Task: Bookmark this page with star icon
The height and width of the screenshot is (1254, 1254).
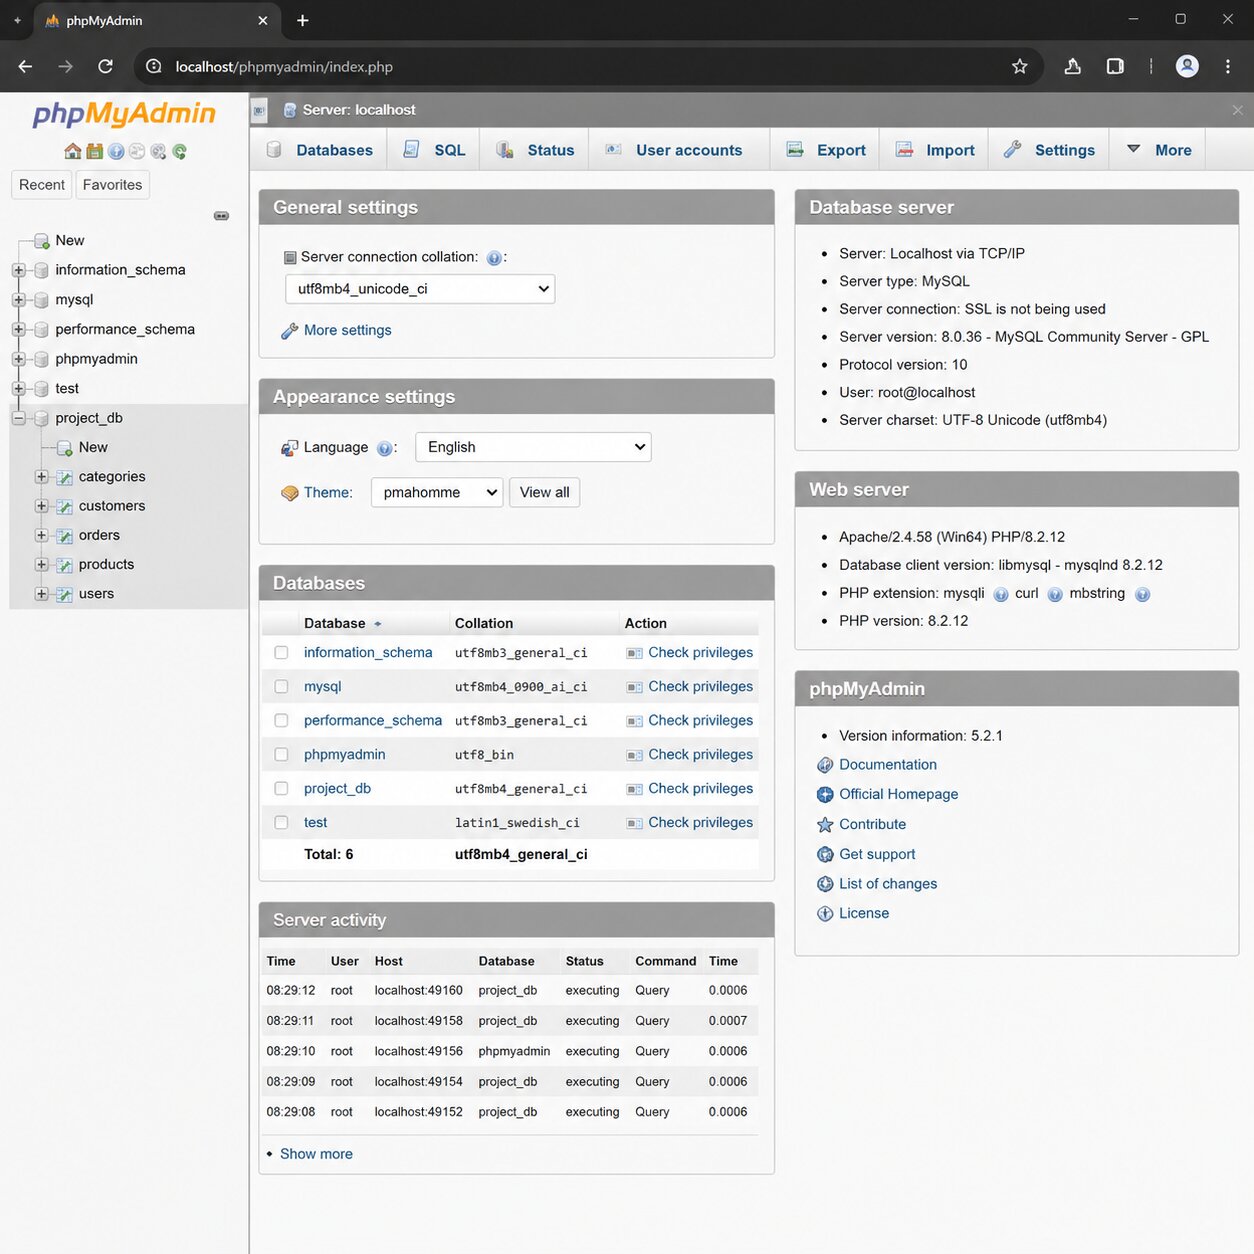Action: click(1019, 66)
